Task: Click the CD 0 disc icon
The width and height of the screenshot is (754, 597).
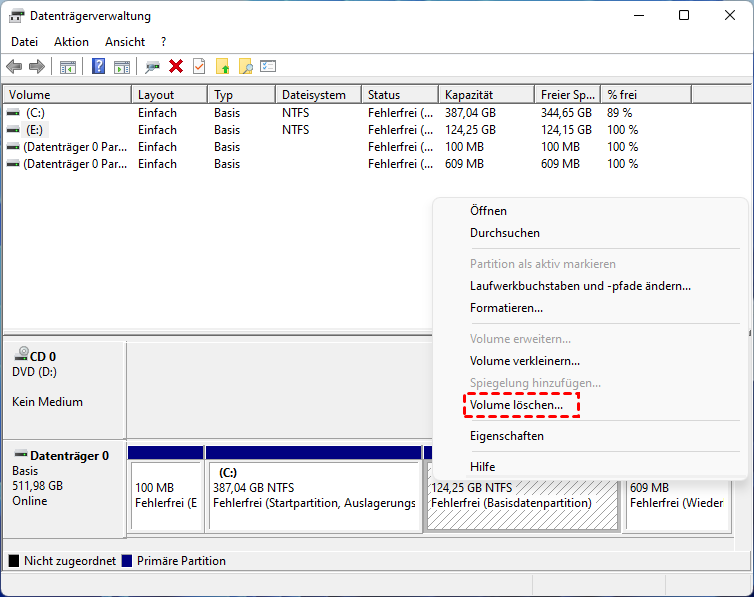Action: (x=21, y=354)
